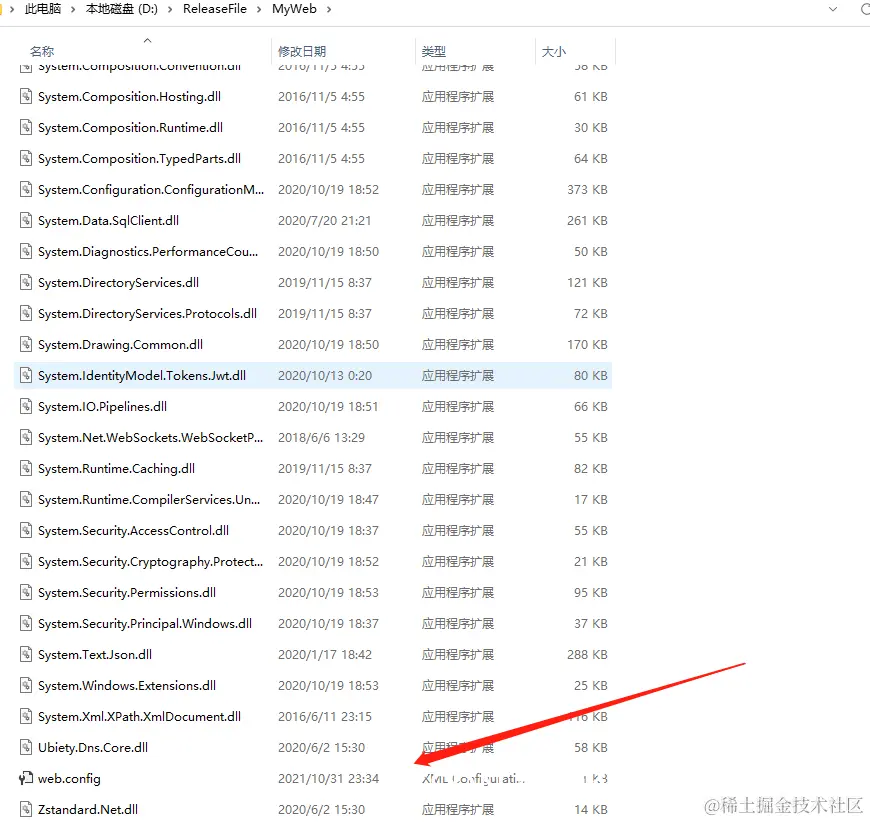The height and width of the screenshot is (822, 870).
Task: Click the Ubiety.Dns.Core.dll file icon
Action: (x=26, y=748)
